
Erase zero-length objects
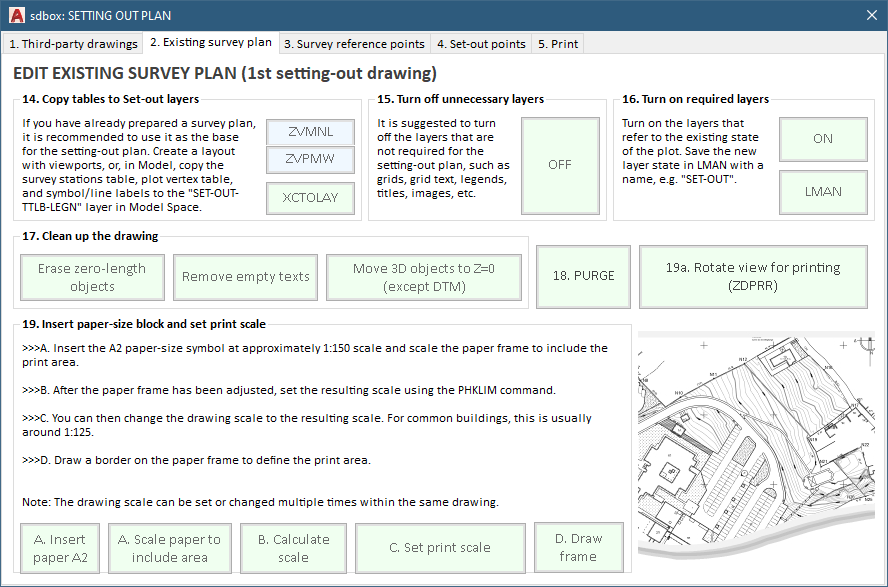pos(92,277)
